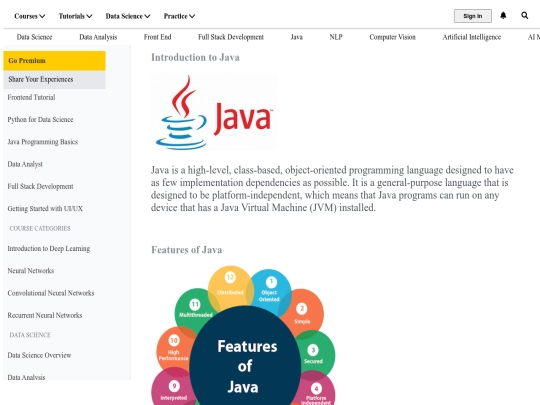Open Getting Started with UI/UX link
This screenshot has width=540, height=405.
(x=45, y=209)
